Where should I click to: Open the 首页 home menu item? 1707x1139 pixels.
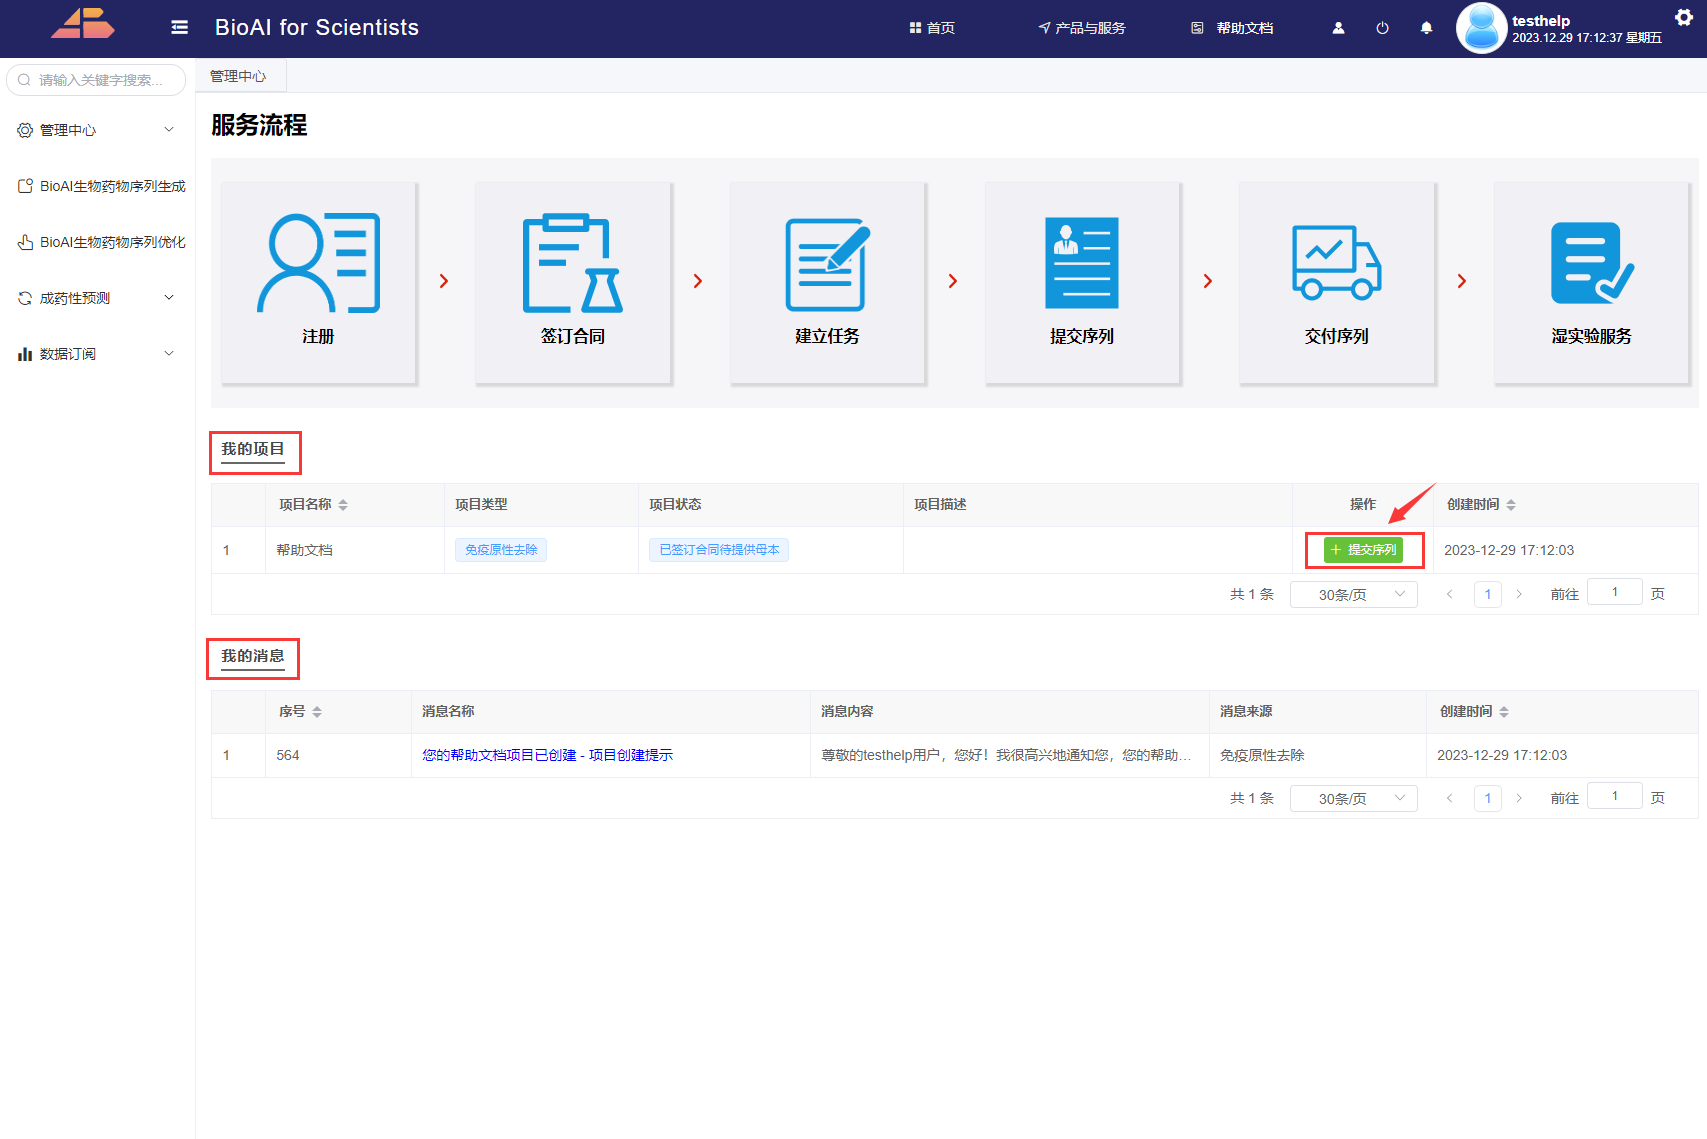click(x=932, y=28)
